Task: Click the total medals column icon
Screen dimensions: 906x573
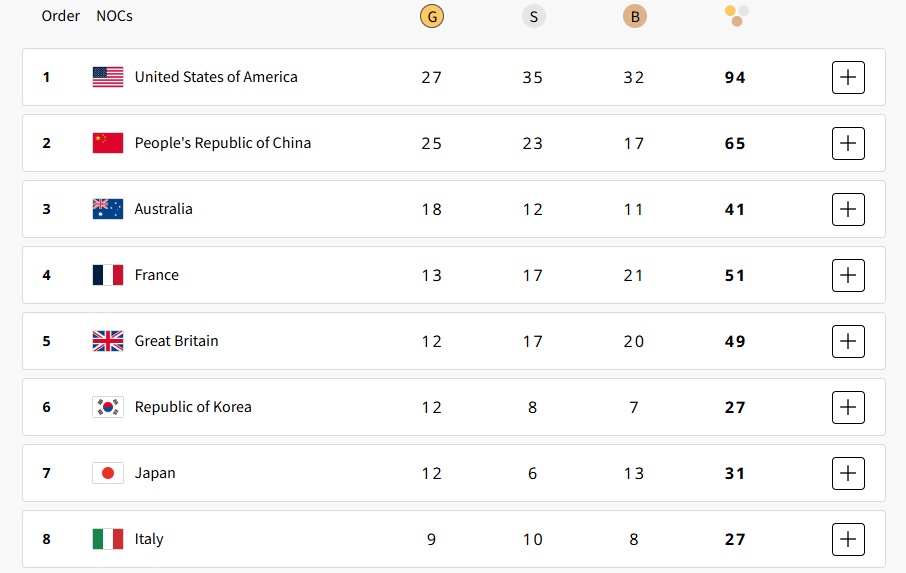Action: pos(736,15)
